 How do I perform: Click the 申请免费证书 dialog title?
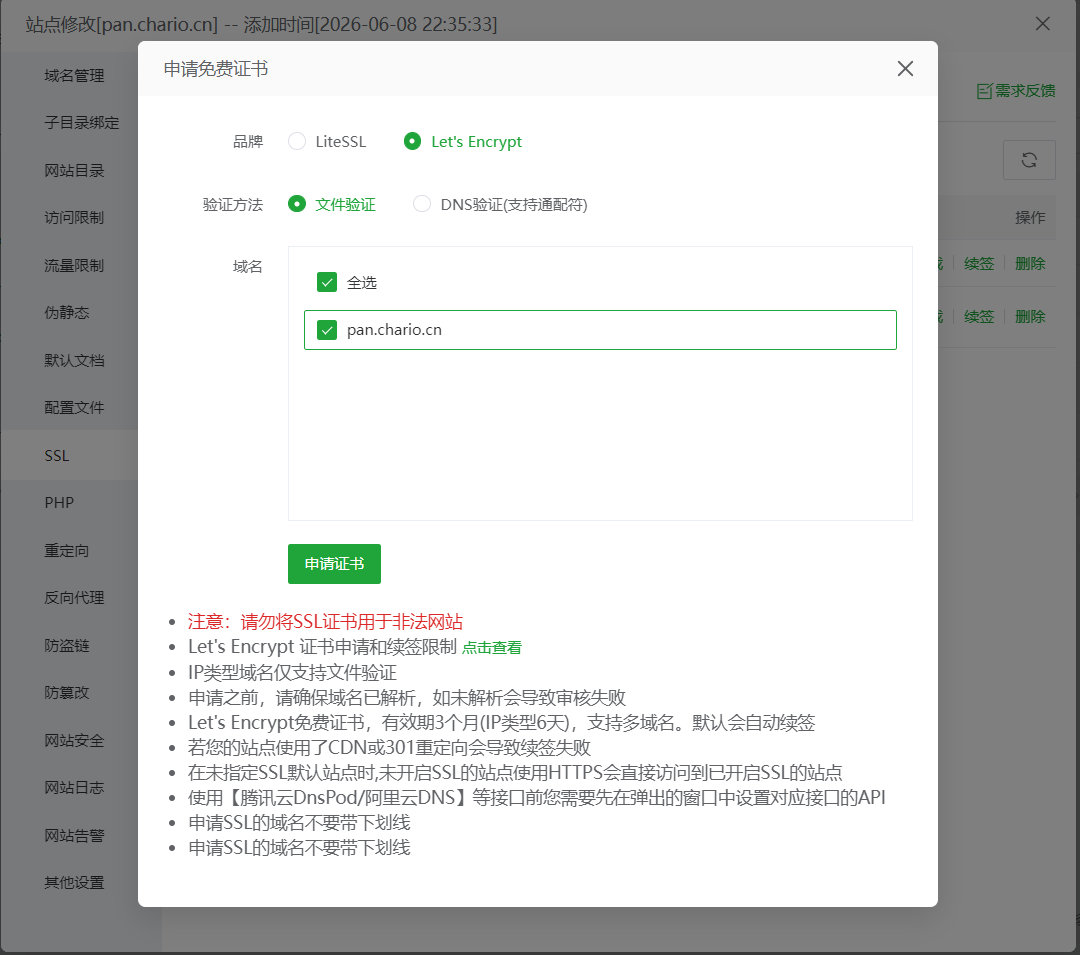coord(216,69)
